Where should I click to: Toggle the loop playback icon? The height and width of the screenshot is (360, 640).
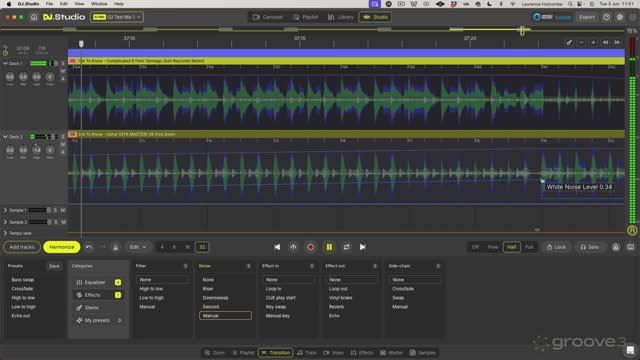point(347,247)
